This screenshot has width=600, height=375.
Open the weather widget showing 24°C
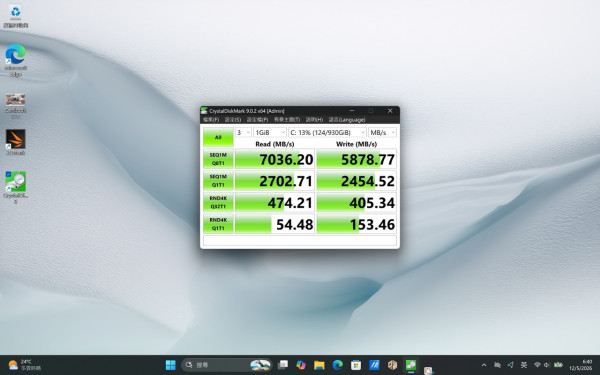25,365
